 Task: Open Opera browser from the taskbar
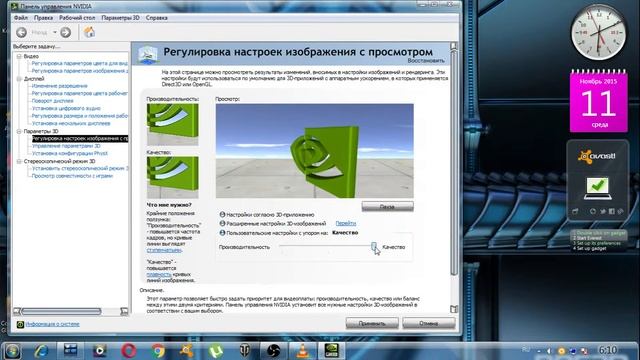pos(129,351)
